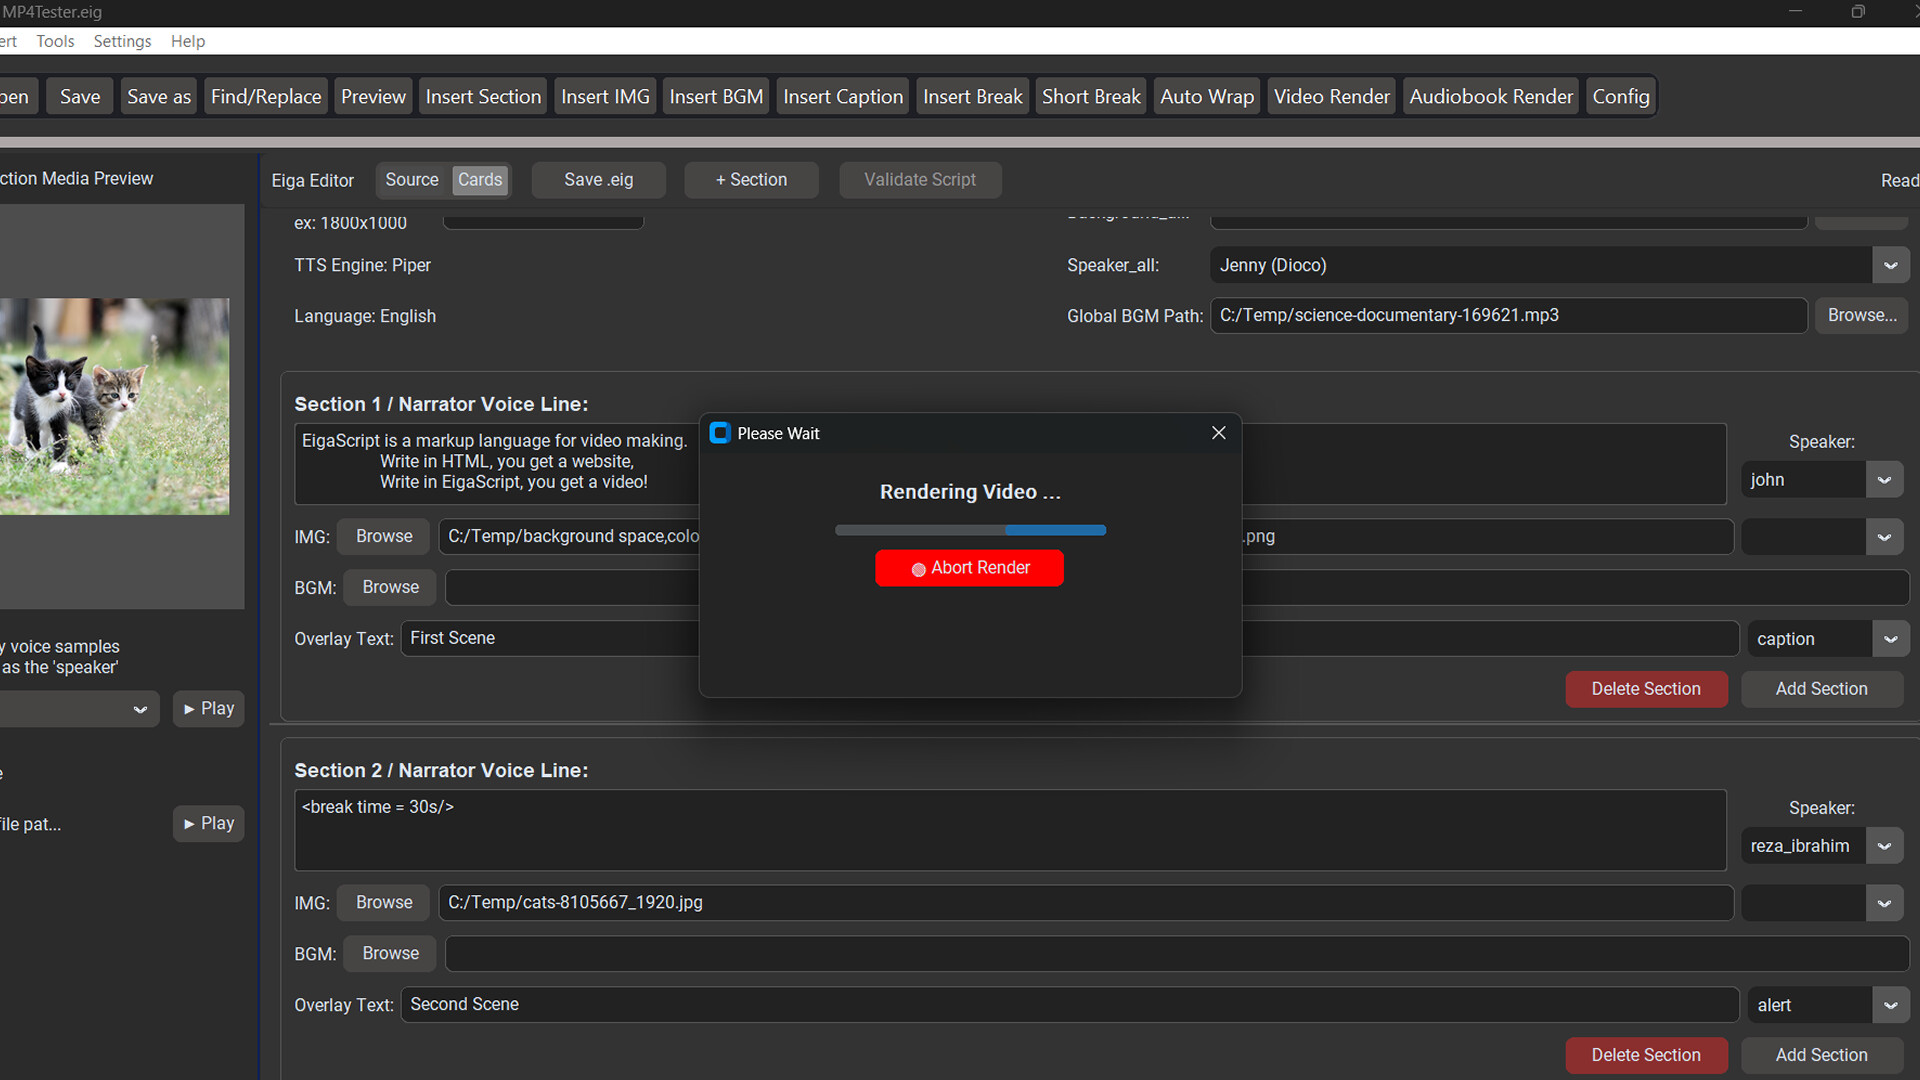Click Auto Wrap on the toolbar
Screen dimensions: 1920x1080
pos(1206,96)
